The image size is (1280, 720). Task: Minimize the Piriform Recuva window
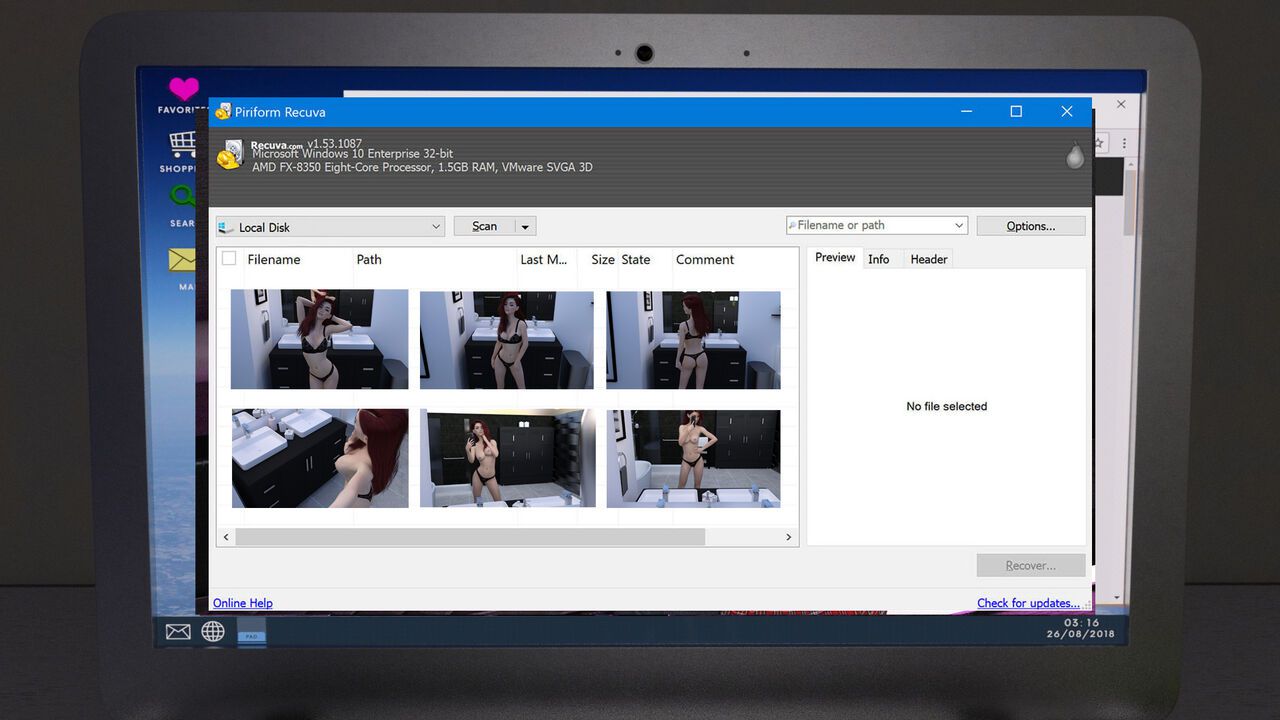point(966,112)
